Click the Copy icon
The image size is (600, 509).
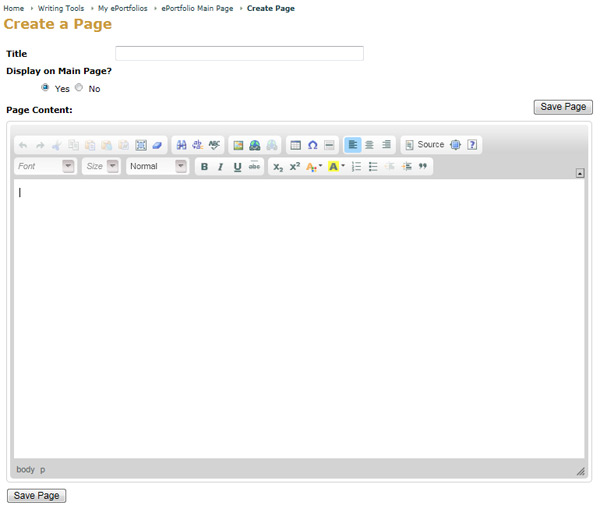(73, 145)
